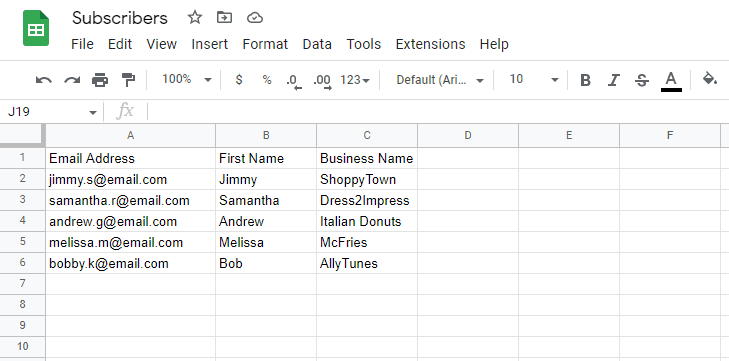Select column C header
The width and height of the screenshot is (729, 361).
[367, 135]
